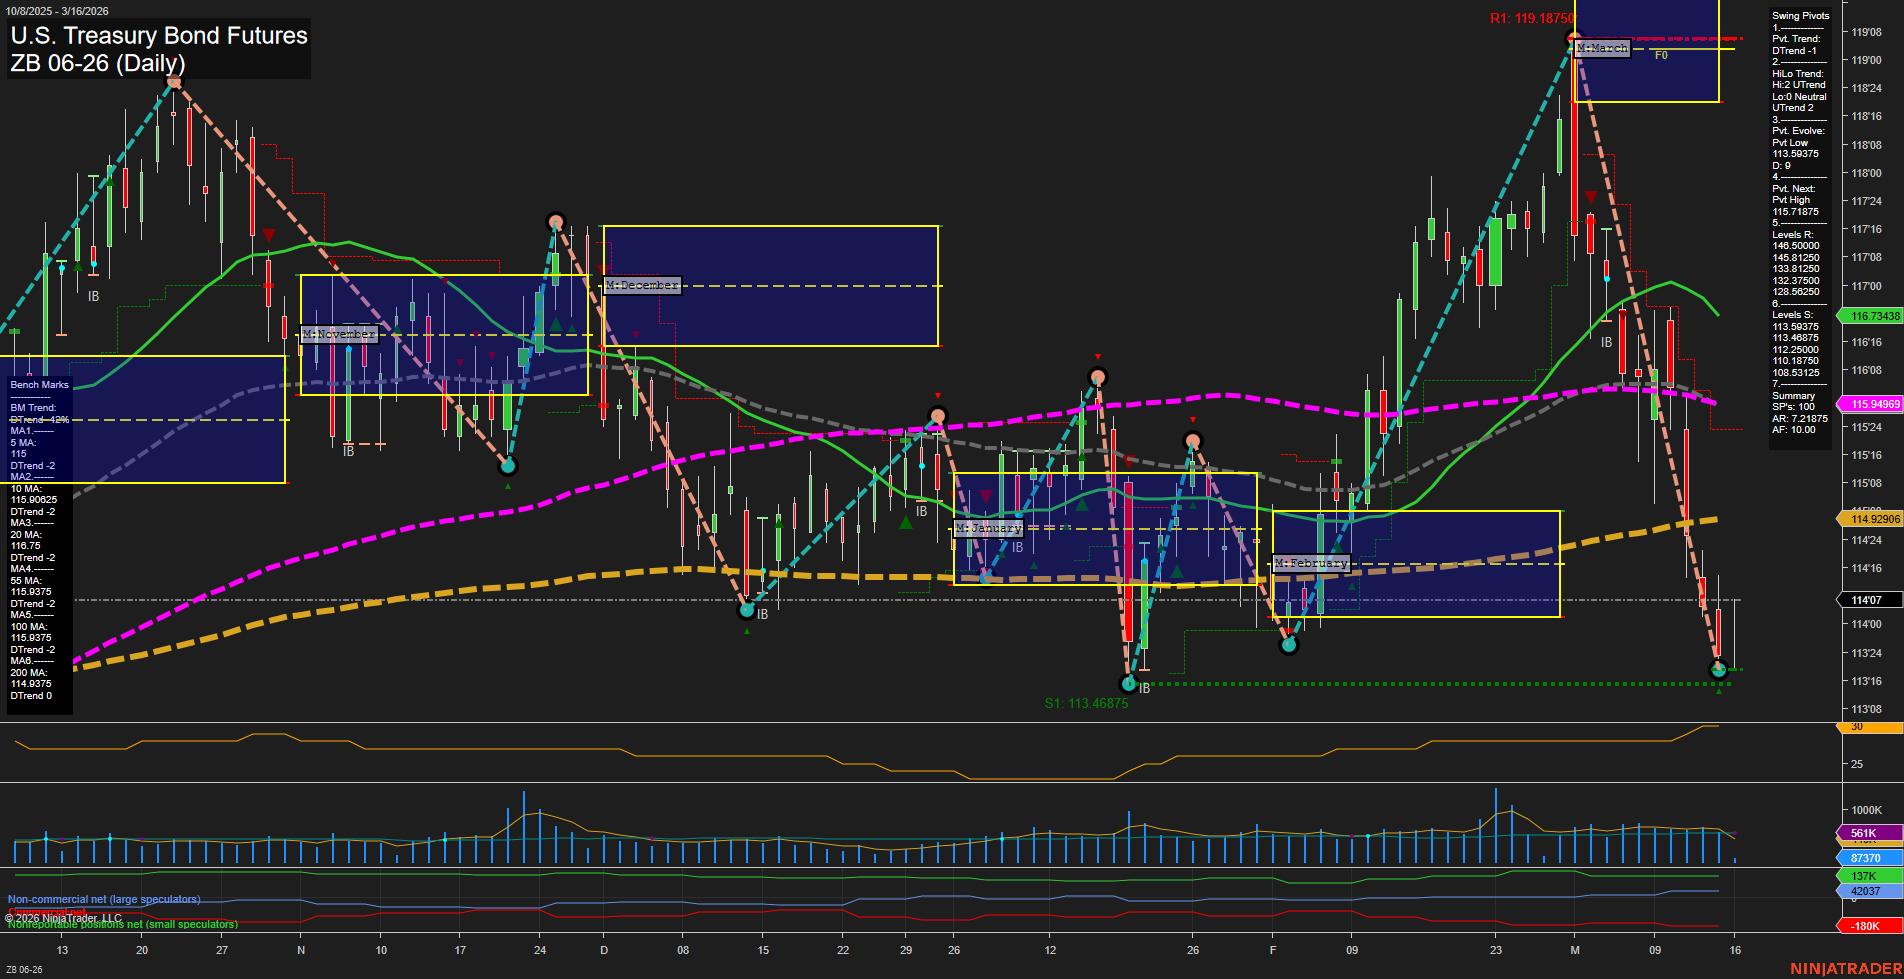
Task: Click the pivot low circle above S1 label
Action: click(1129, 684)
